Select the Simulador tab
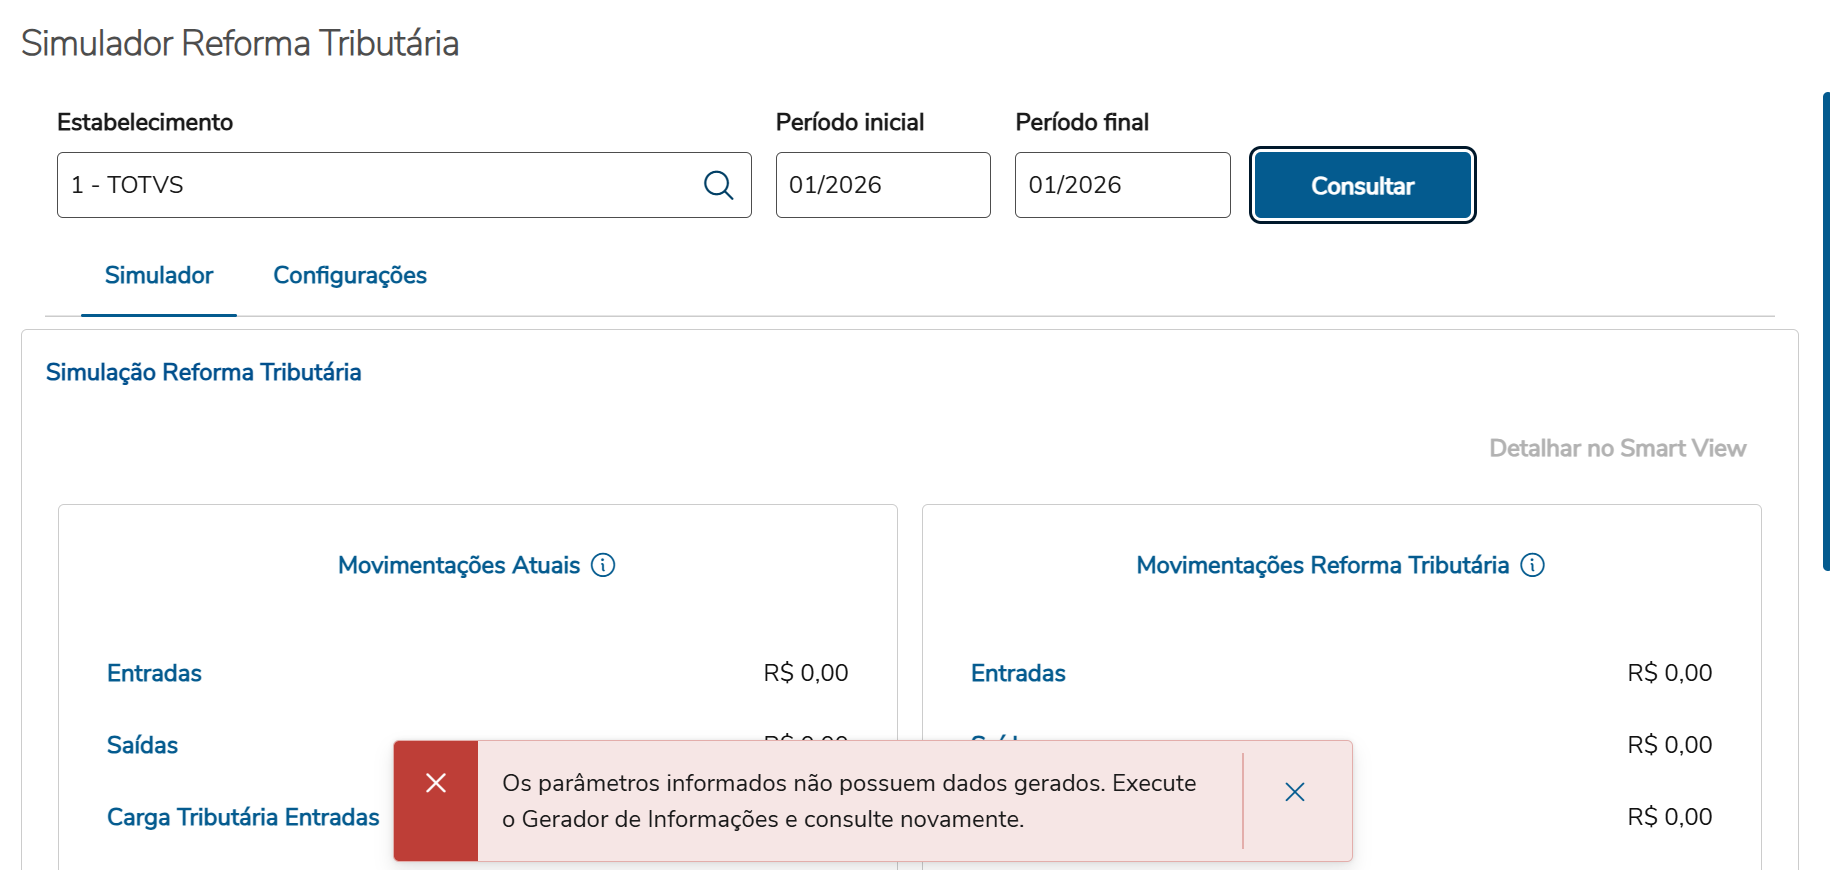The width and height of the screenshot is (1830, 870). [159, 275]
